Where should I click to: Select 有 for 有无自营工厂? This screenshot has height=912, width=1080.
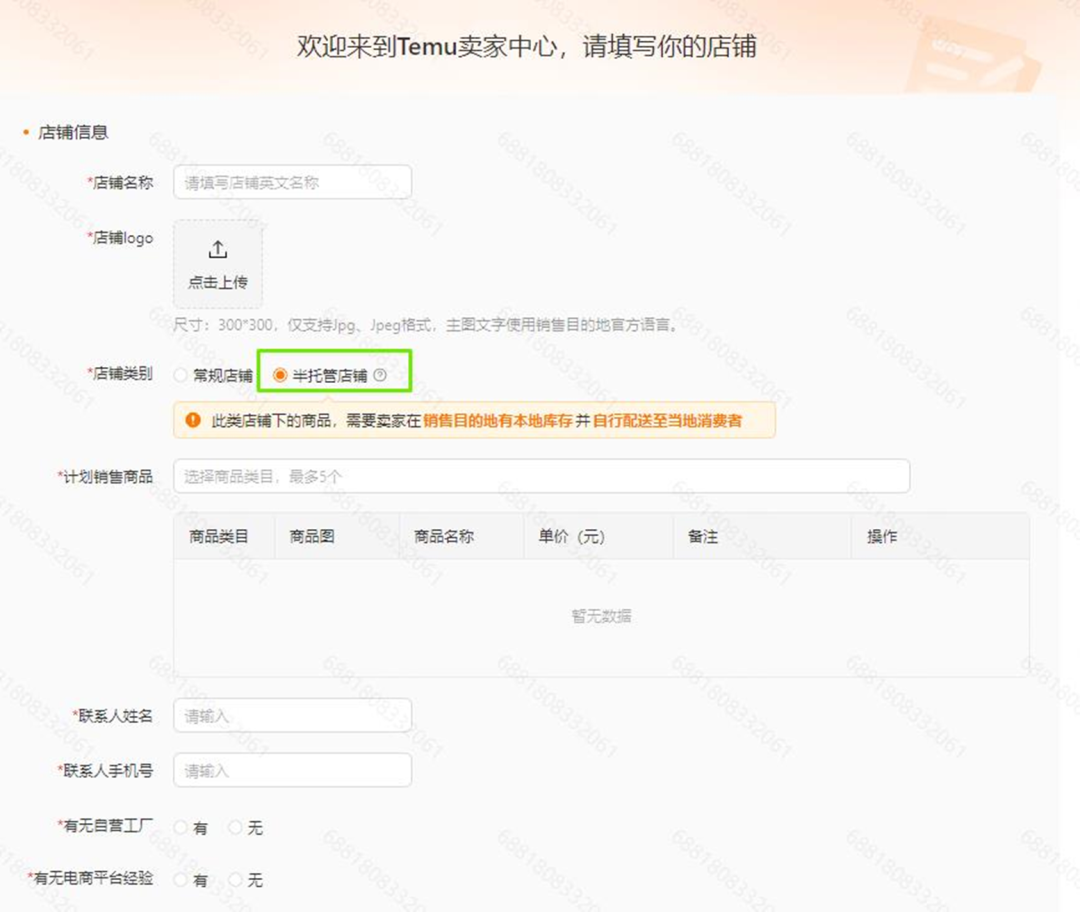(180, 827)
